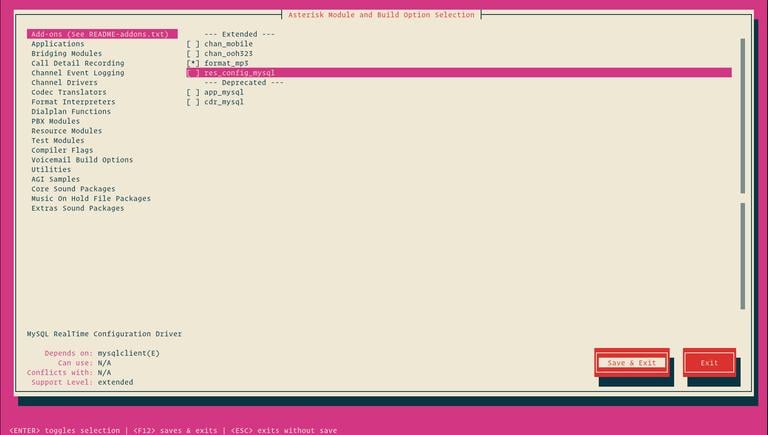Open Call Detail Recording category
This screenshot has width=768, height=435.
click(77, 63)
